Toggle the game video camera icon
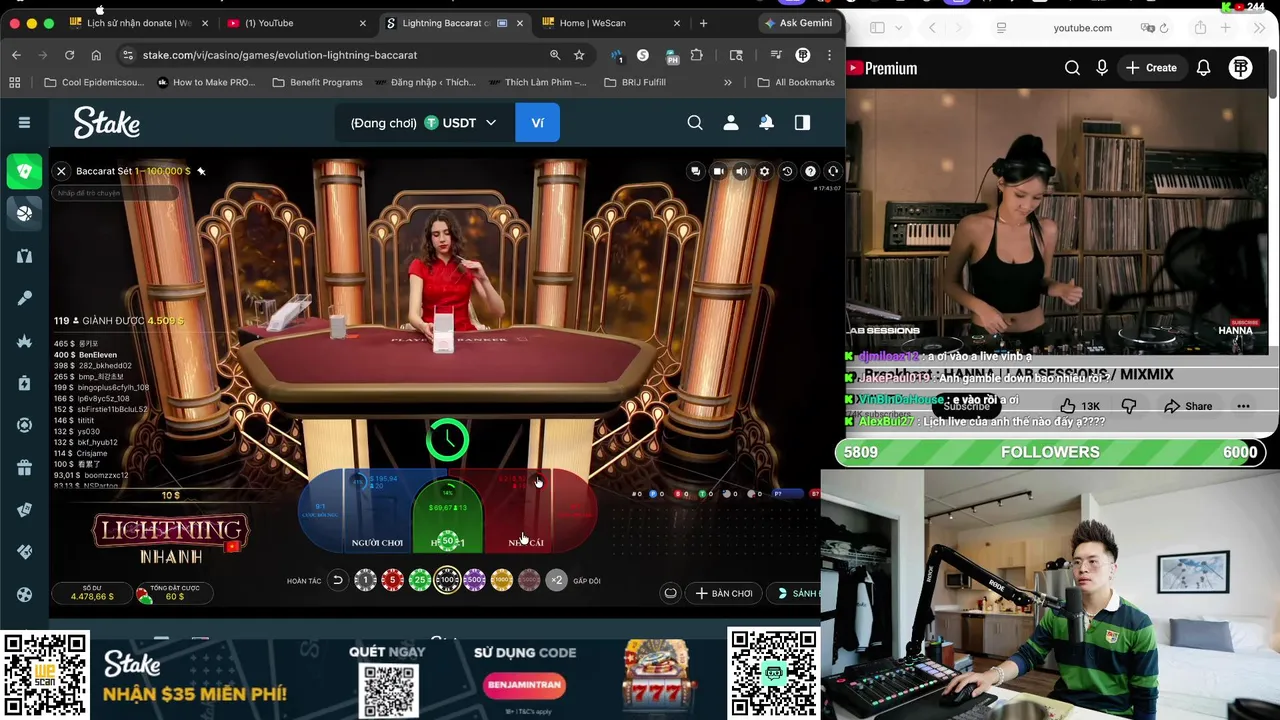This screenshot has height=720, width=1280. pyautogui.click(x=718, y=171)
